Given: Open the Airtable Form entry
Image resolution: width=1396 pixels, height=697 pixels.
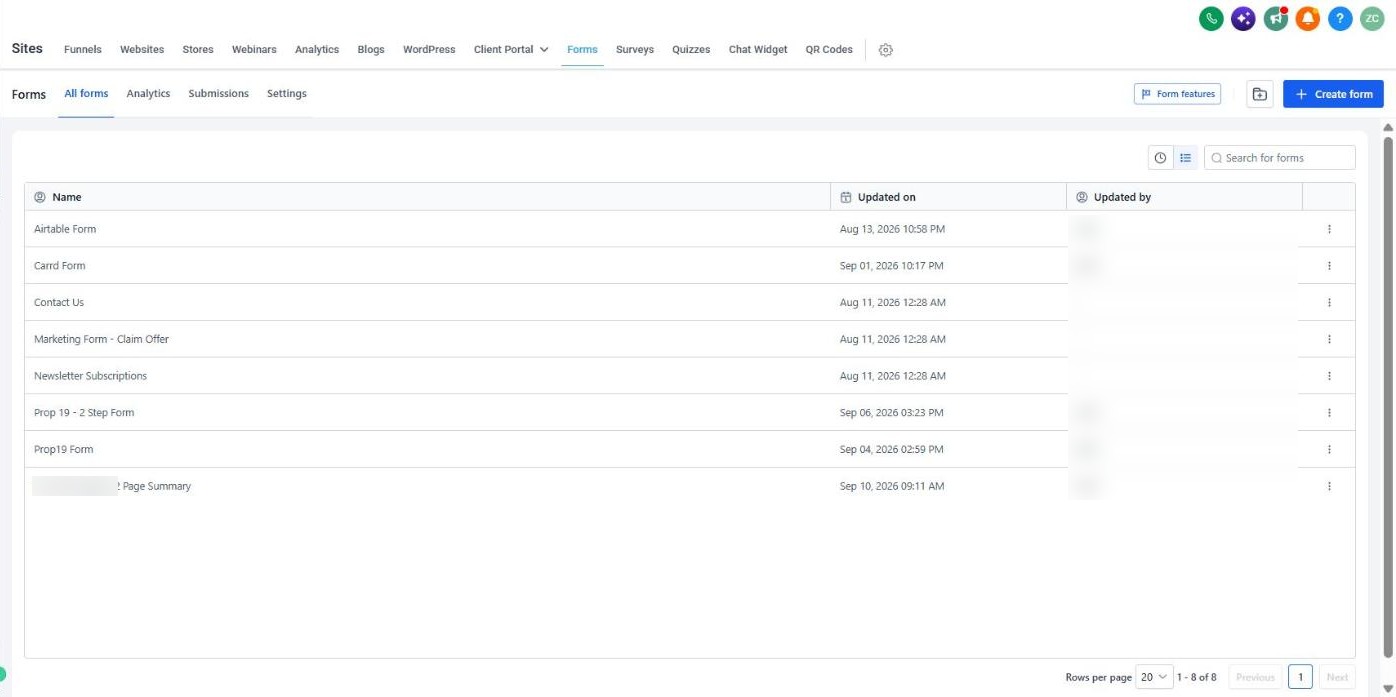Looking at the screenshot, I should 65,229.
